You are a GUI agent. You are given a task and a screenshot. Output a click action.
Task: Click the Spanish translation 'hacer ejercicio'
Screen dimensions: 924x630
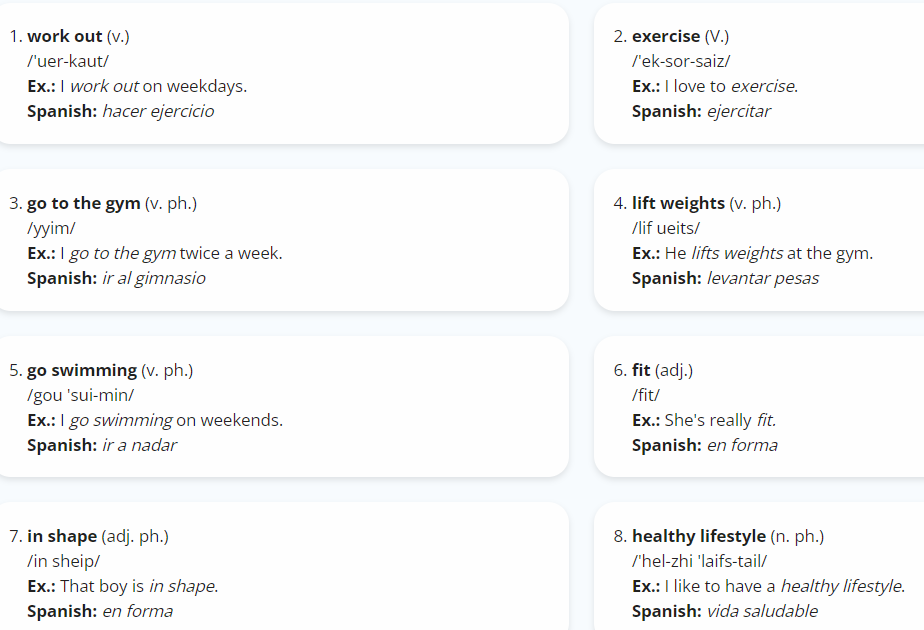[x=158, y=111]
